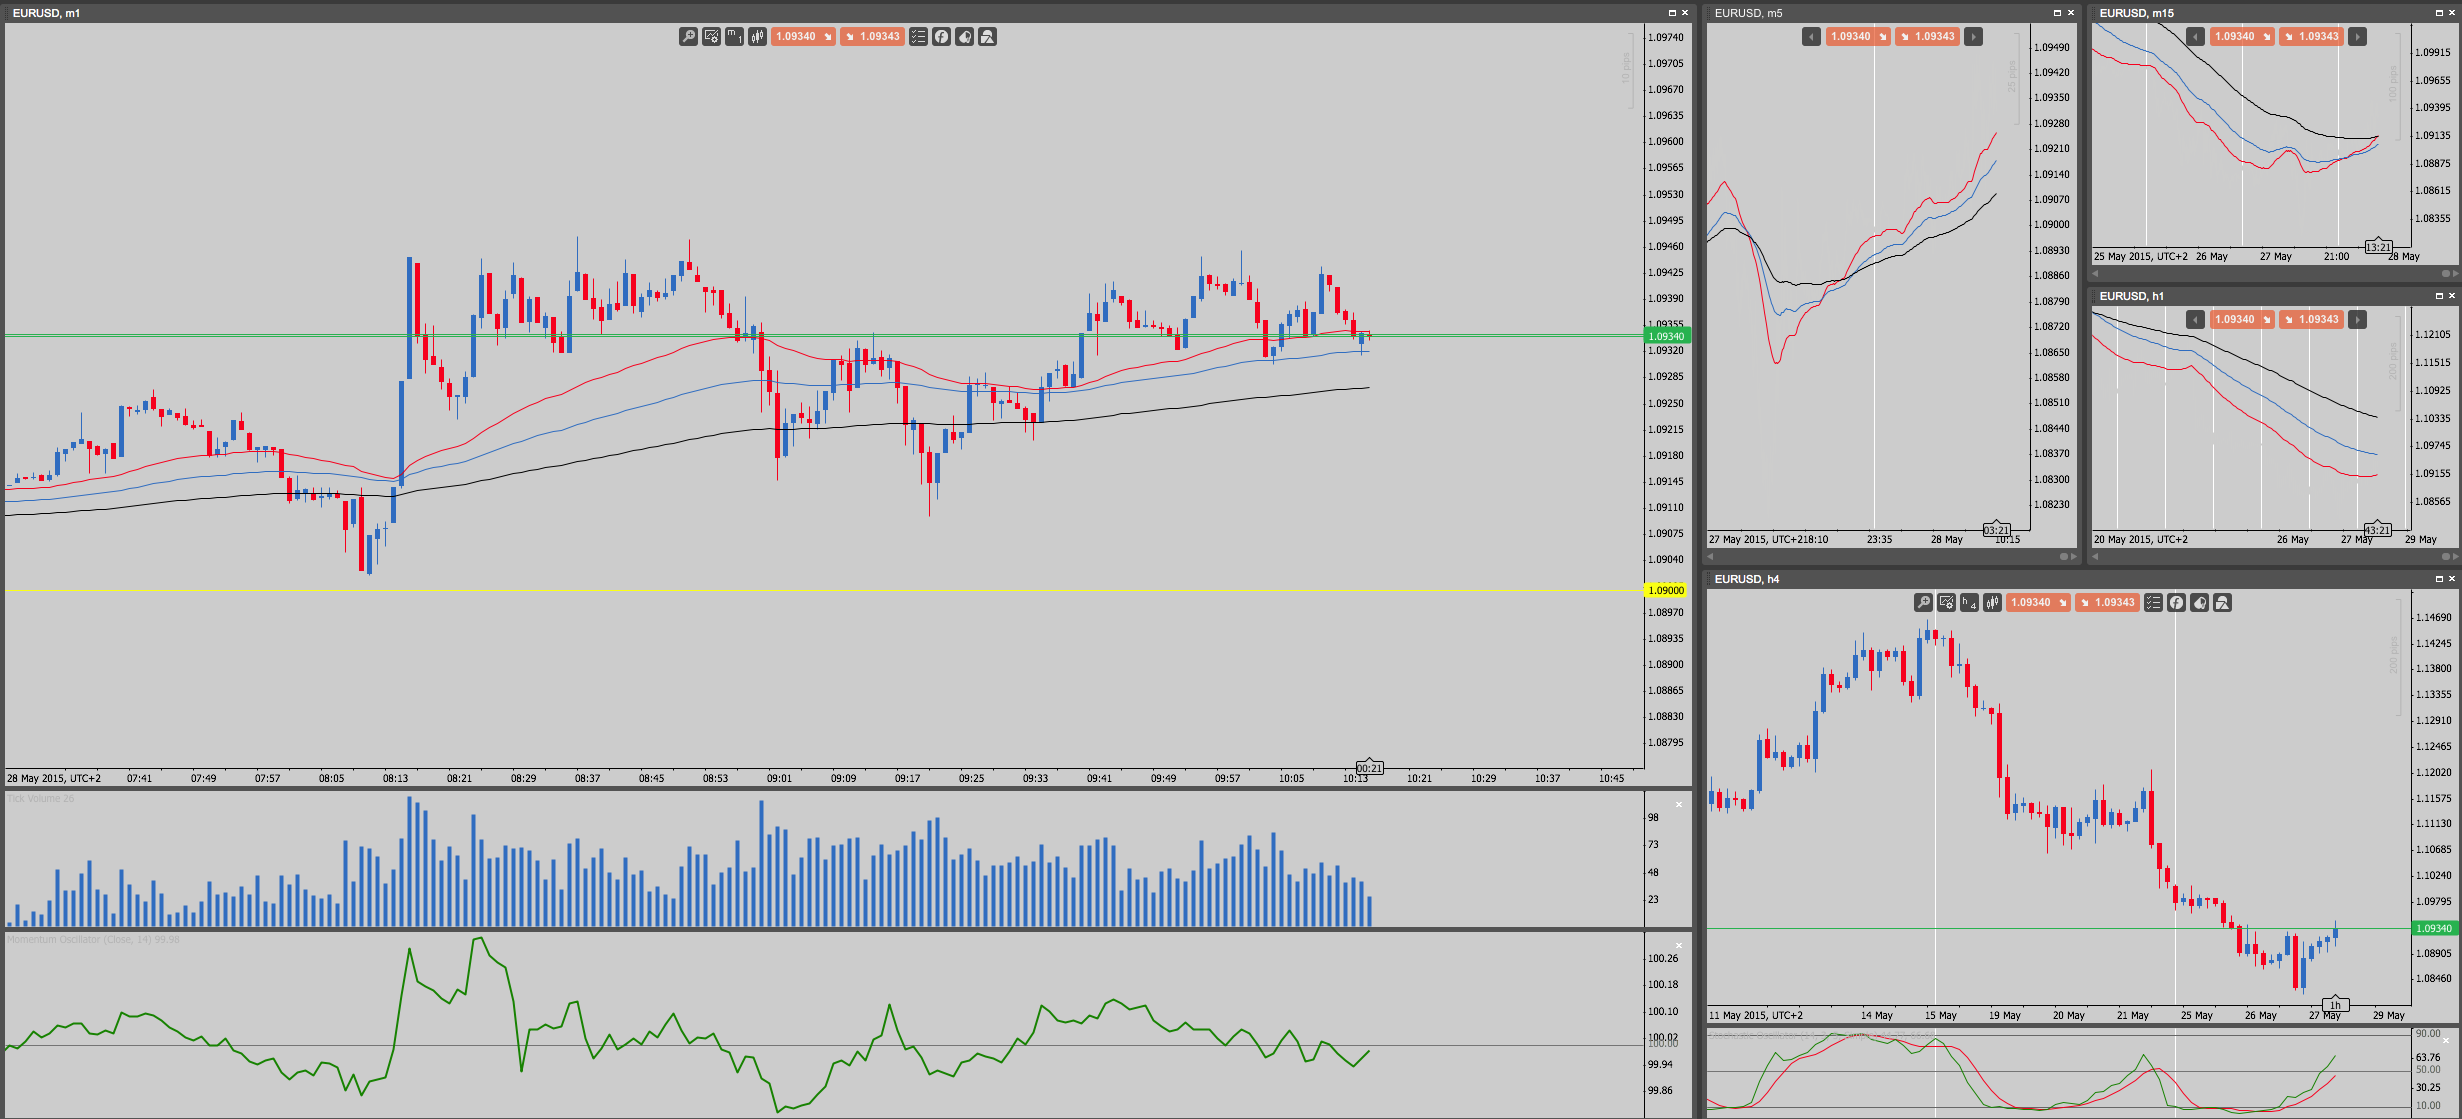Open the h4 timeframe selector
The height and width of the screenshot is (1119, 2462).
[x=1969, y=603]
